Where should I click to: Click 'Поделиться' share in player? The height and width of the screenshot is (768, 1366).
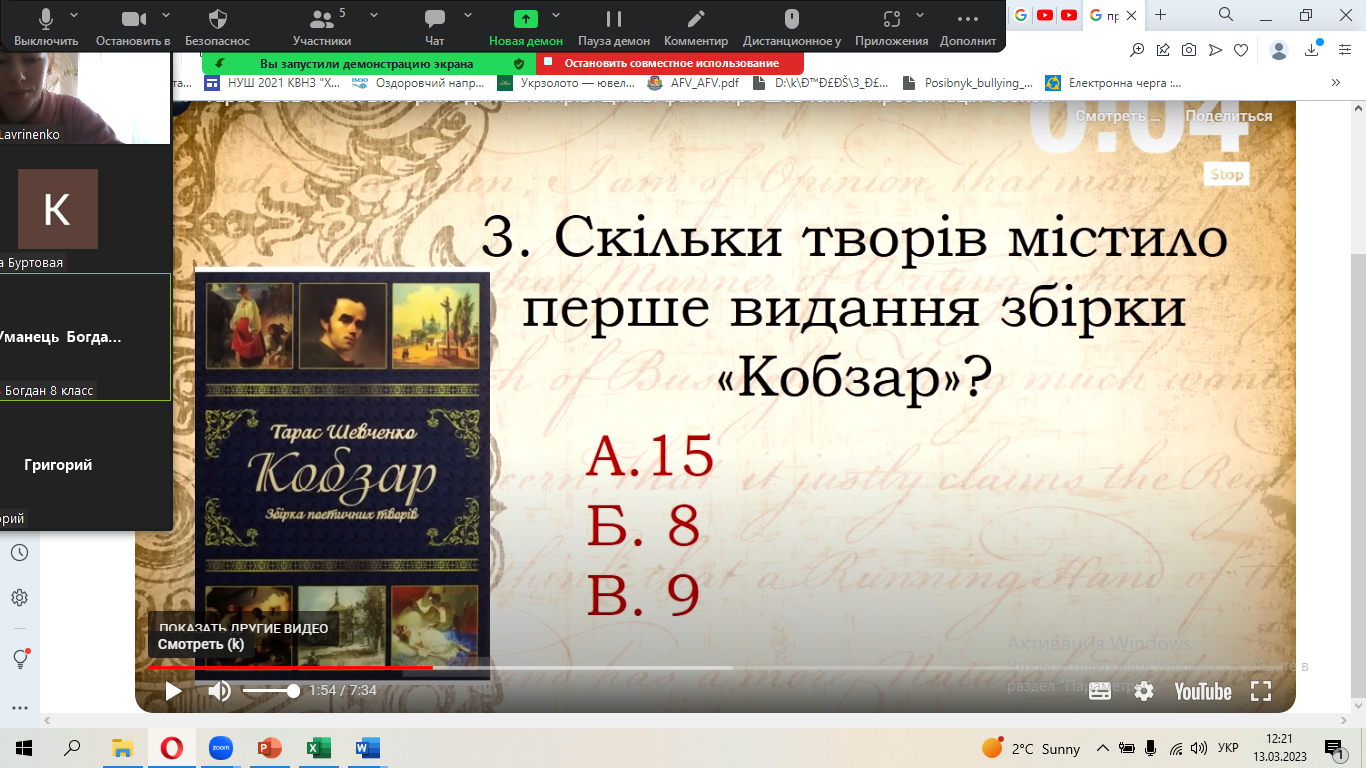[x=1229, y=116]
